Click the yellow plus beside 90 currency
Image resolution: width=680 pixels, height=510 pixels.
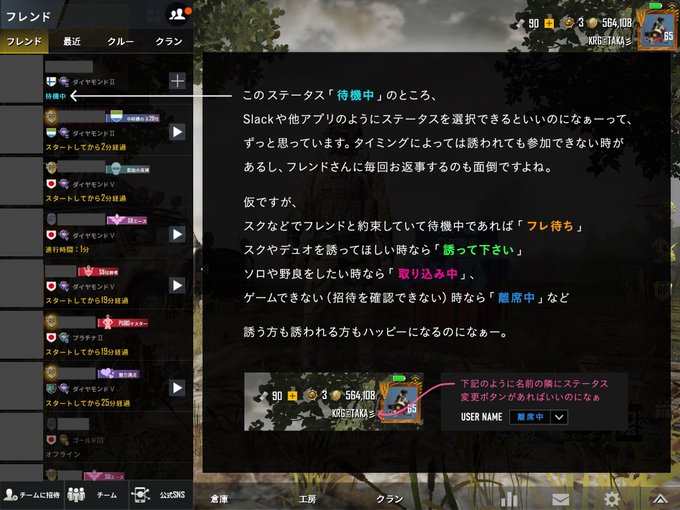click(549, 23)
